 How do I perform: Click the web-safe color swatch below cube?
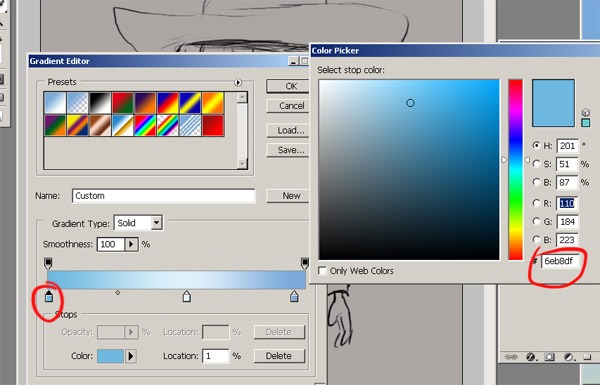click(585, 123)
